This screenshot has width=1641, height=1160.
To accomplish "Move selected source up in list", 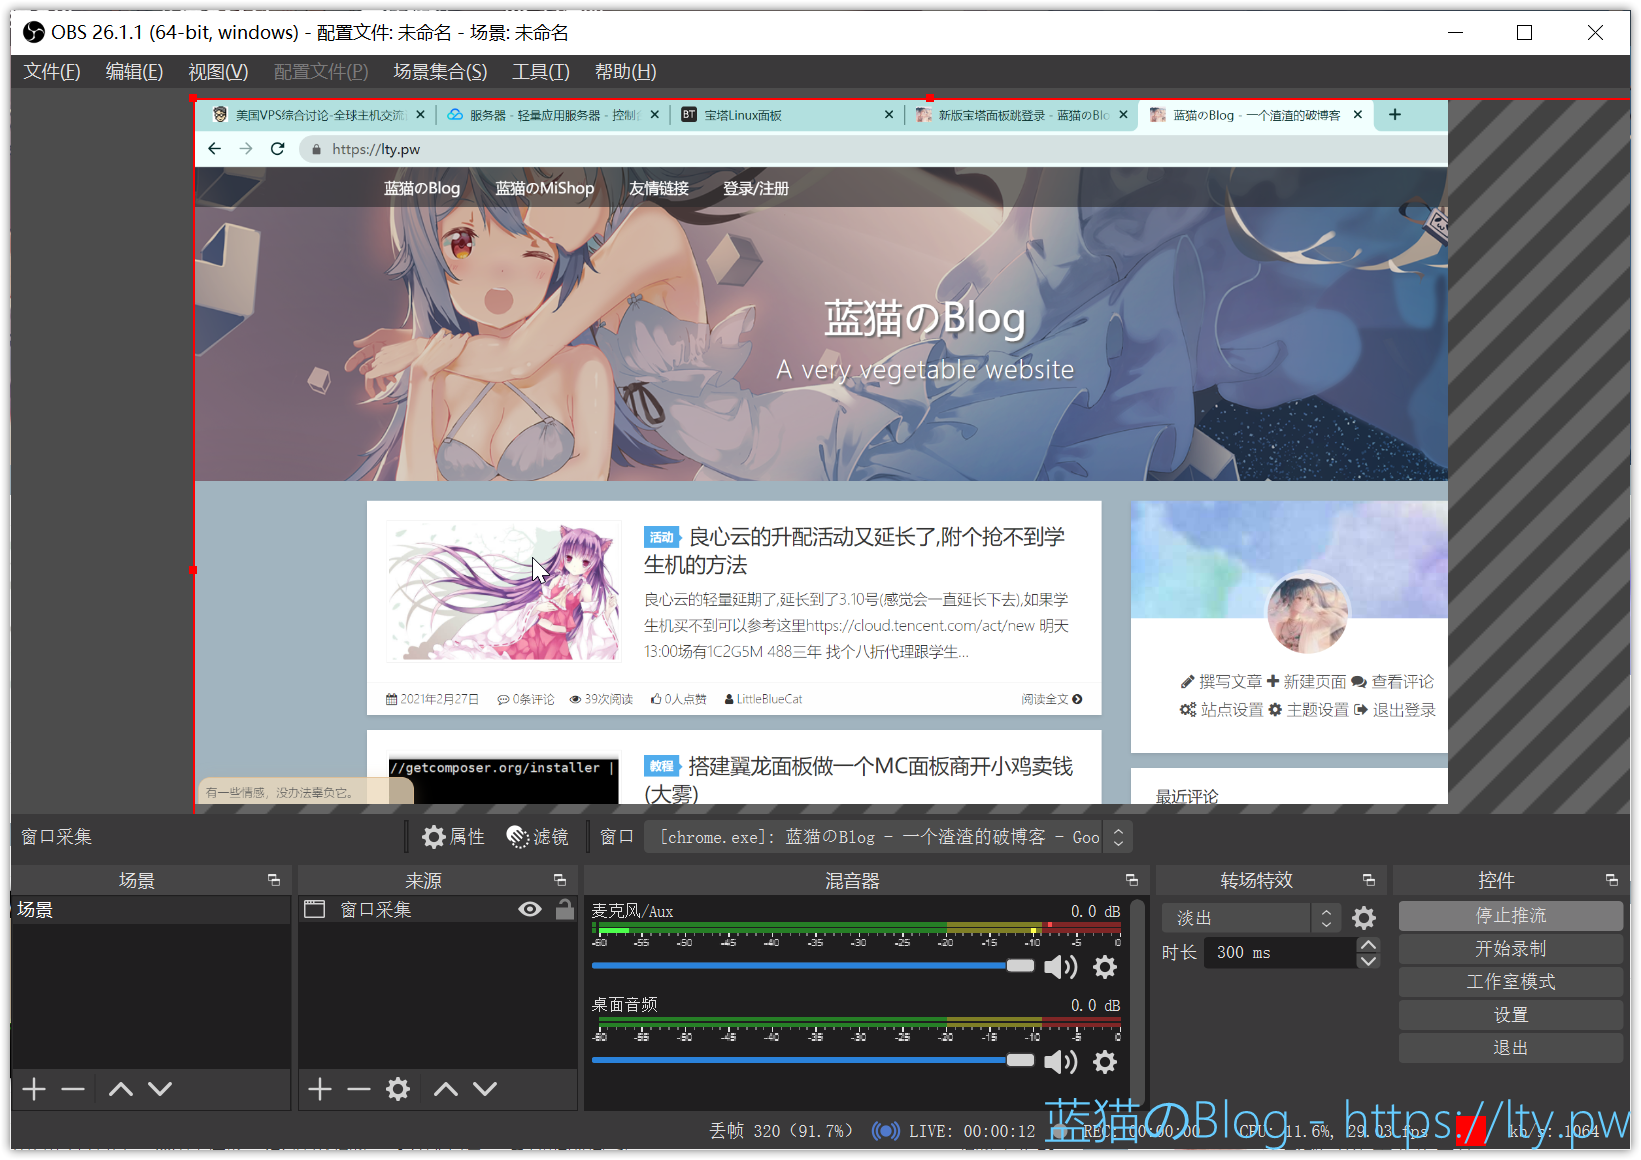I will coord(446,1089).
